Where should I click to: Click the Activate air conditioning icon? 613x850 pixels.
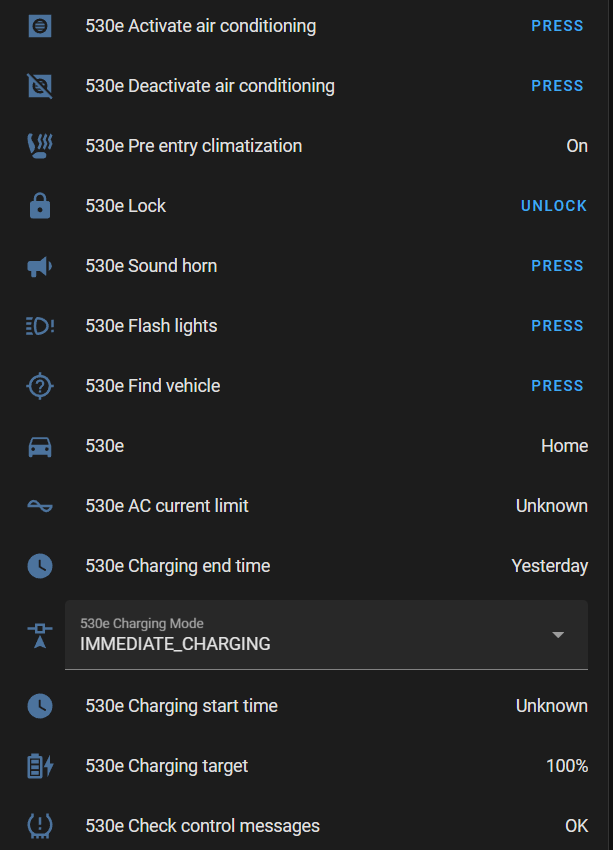(40, 26)
